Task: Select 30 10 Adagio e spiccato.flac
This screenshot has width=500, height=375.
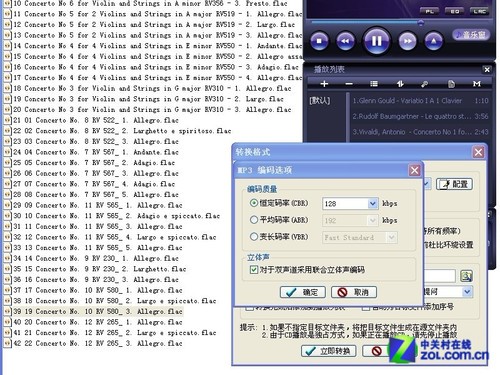Action: click(x=117, y=216)
